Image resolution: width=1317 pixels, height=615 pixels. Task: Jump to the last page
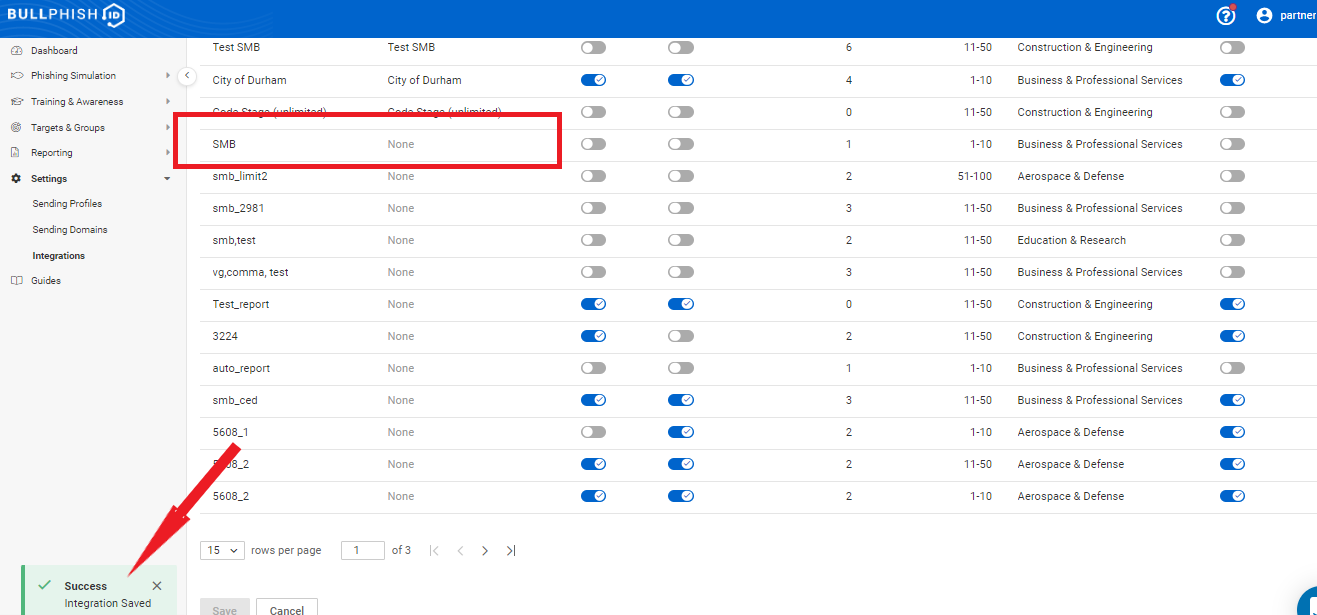point(511,550)
